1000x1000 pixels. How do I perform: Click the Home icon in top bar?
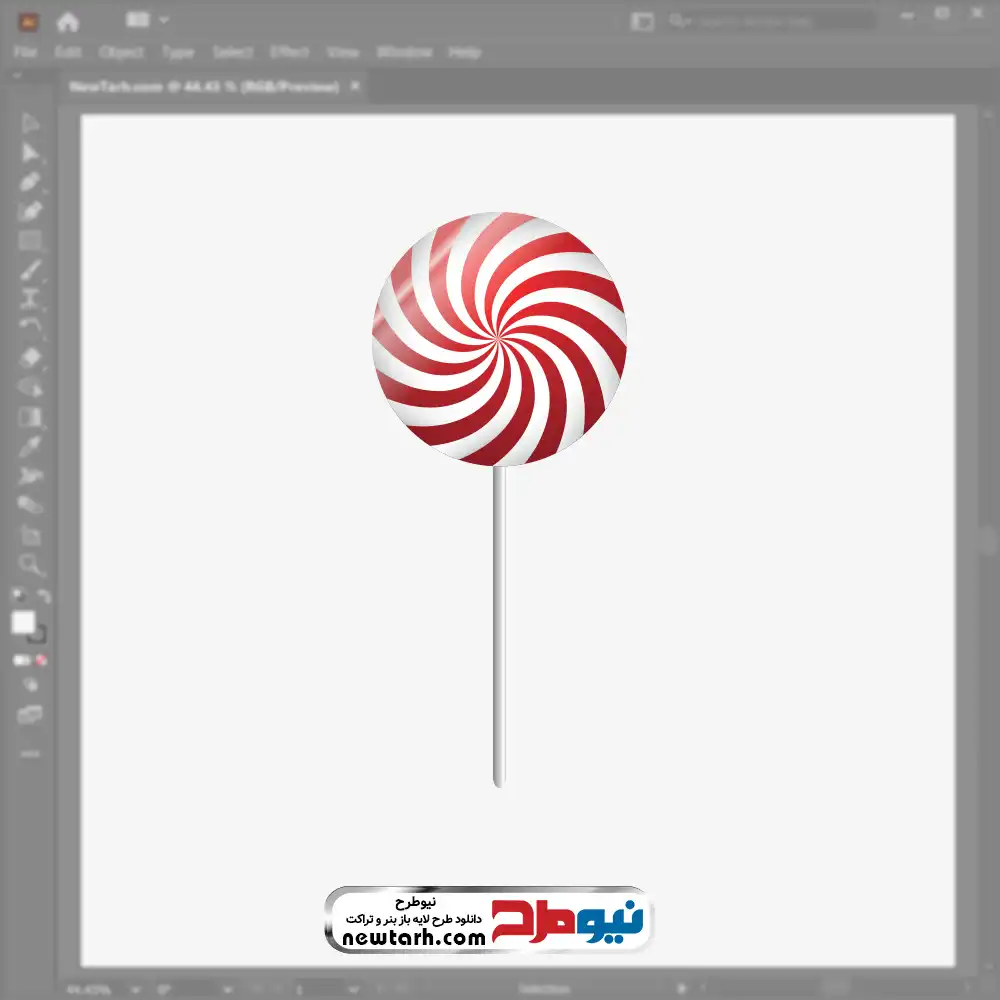click(67, 21)
